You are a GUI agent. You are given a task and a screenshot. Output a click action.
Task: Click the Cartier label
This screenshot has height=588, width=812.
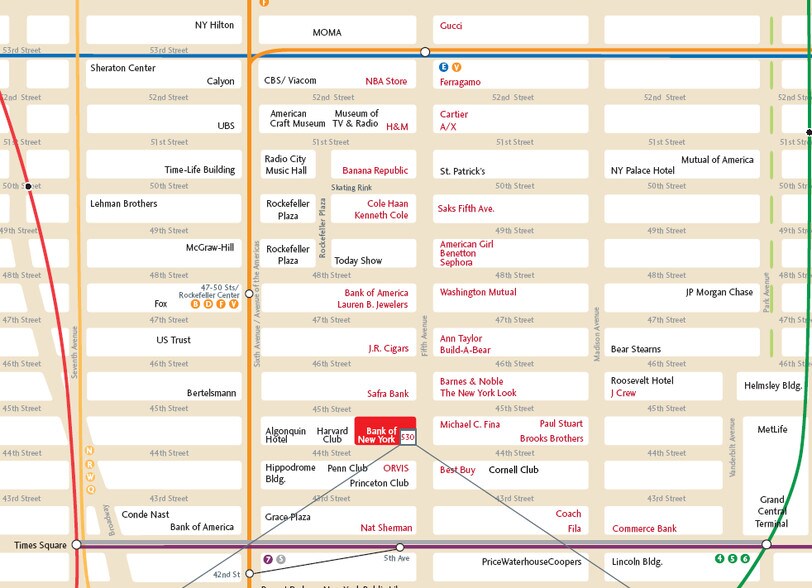click(454, 114)
